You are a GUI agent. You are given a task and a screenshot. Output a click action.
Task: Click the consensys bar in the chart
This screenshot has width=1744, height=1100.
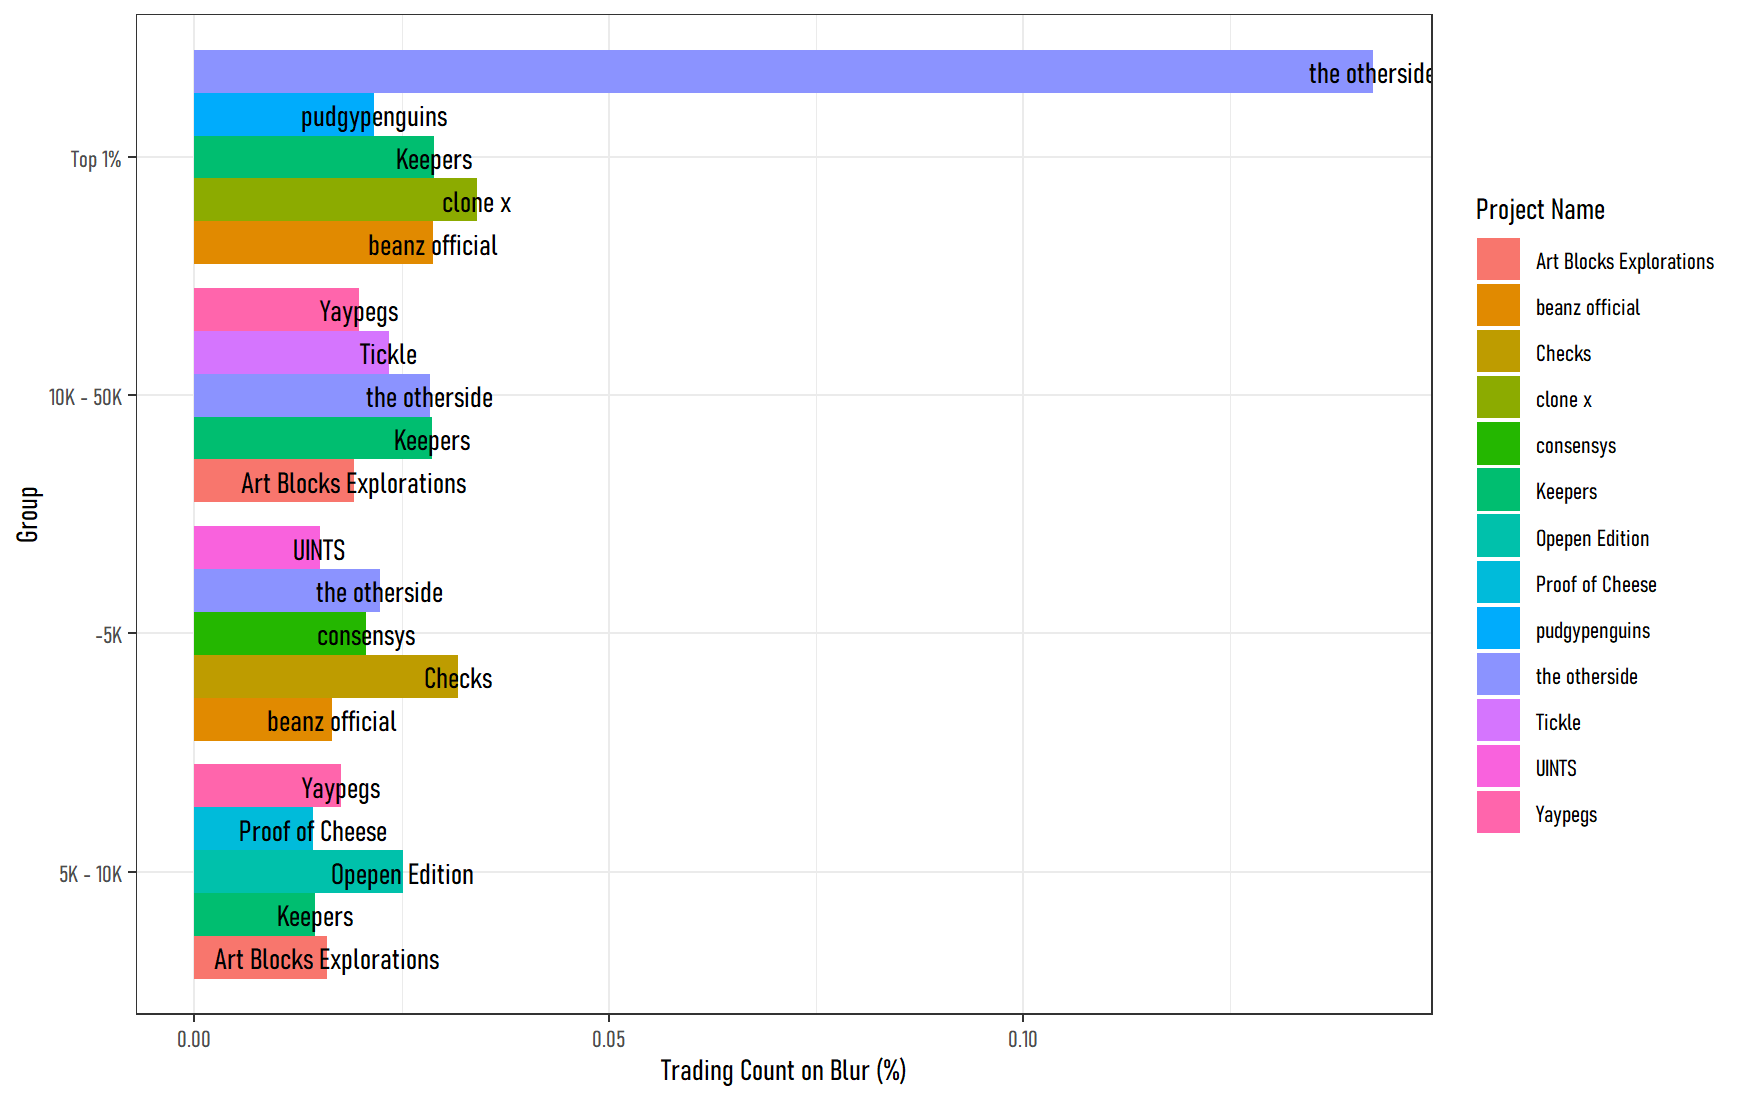279,634
